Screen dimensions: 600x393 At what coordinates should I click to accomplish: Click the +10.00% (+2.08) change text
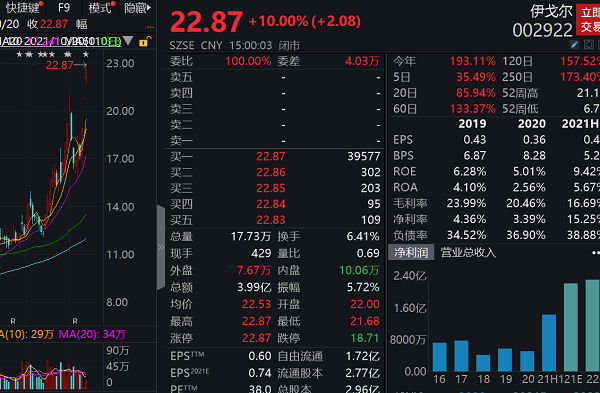tap(305, 21)
